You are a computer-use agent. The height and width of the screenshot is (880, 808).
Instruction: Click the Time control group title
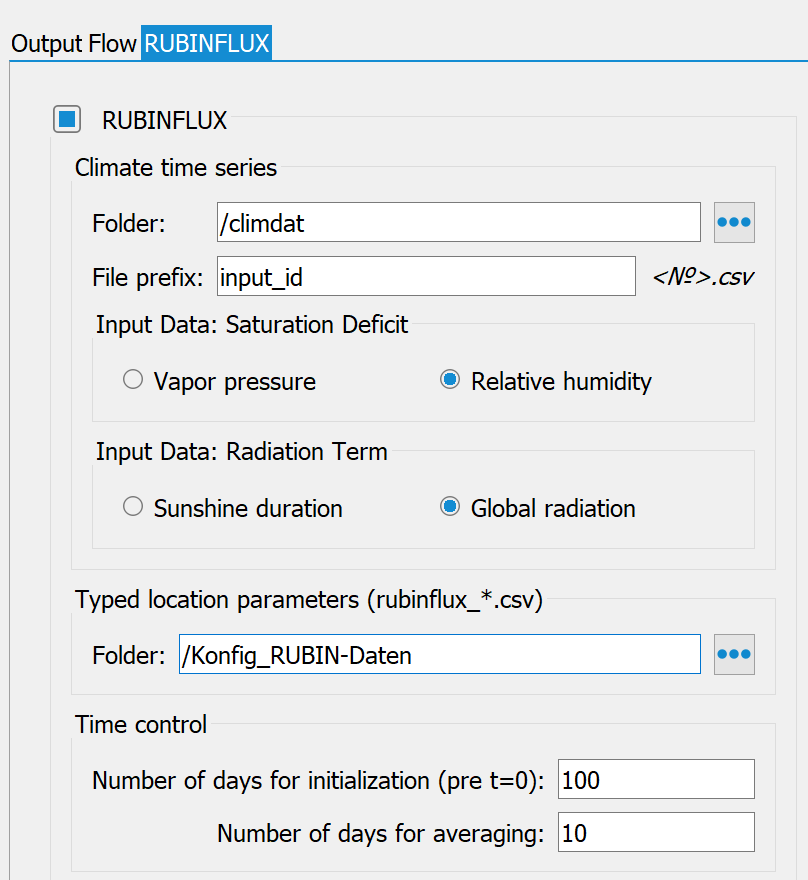tap(141, 724)
